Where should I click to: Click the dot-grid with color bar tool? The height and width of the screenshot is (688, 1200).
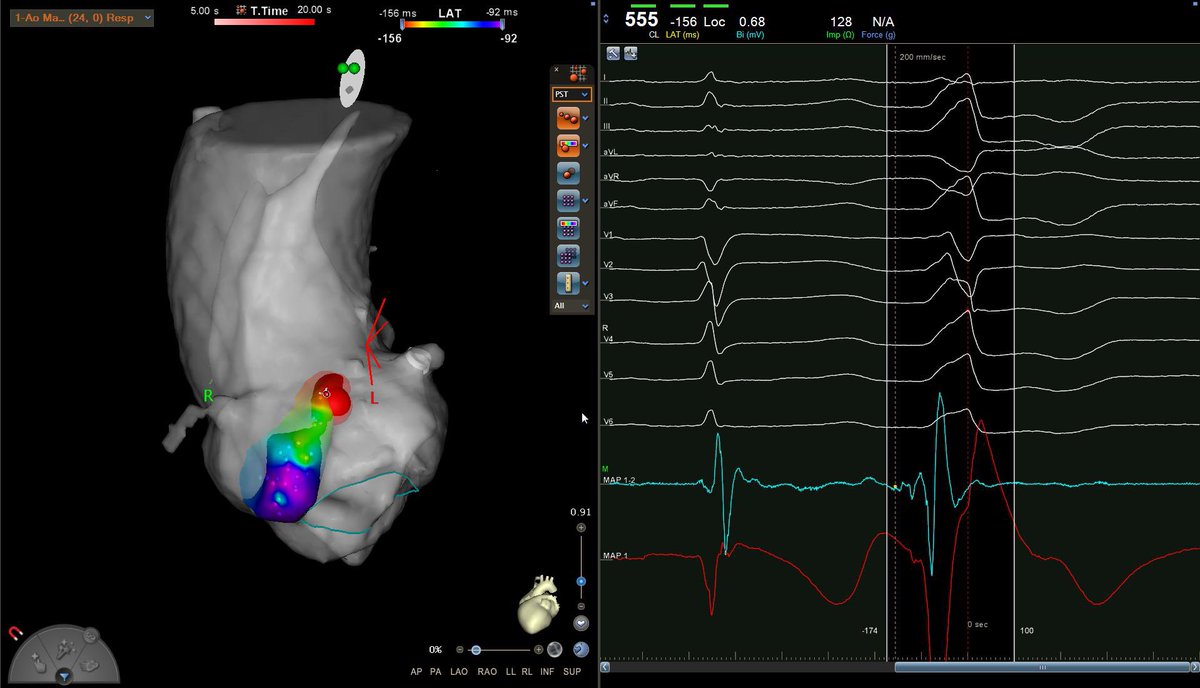(568, 228)
